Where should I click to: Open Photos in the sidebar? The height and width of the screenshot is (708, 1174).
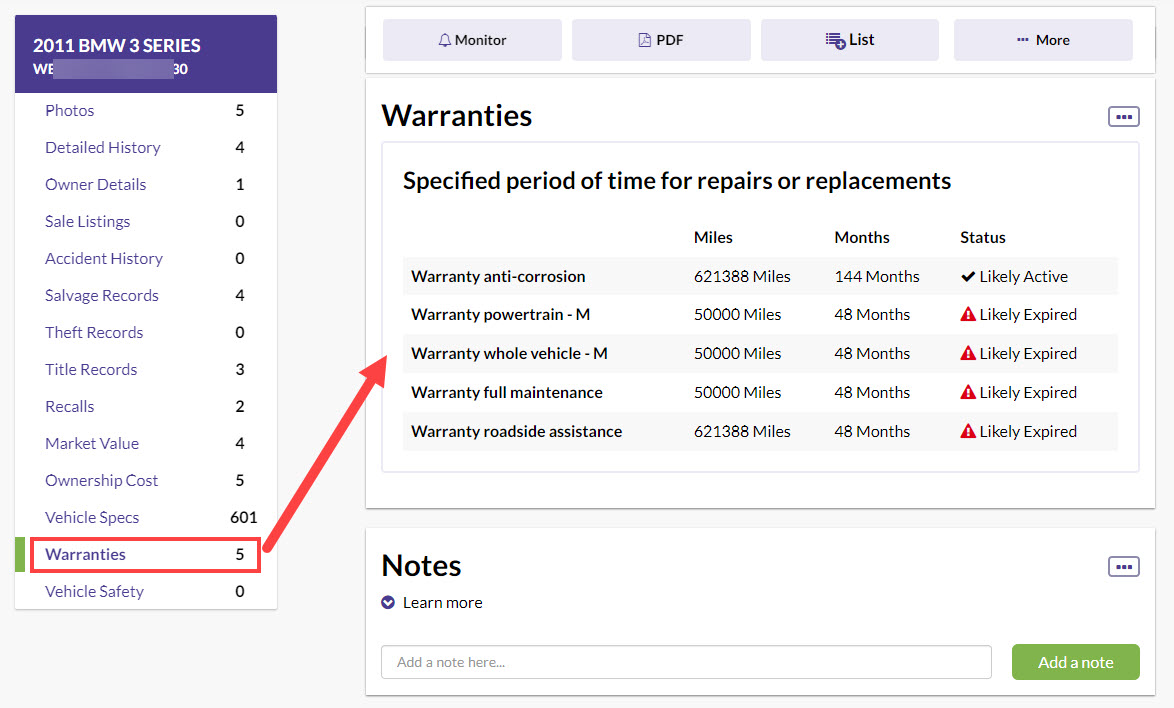[x=70, y=111]
